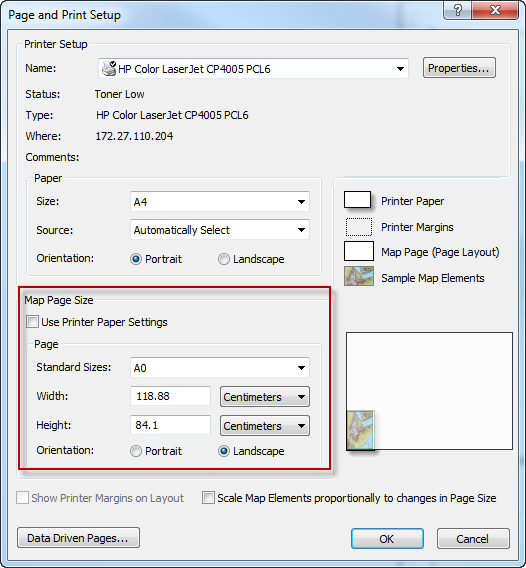Open the printer Name dropdown
The image size is (526, 568).
point(253,68)
